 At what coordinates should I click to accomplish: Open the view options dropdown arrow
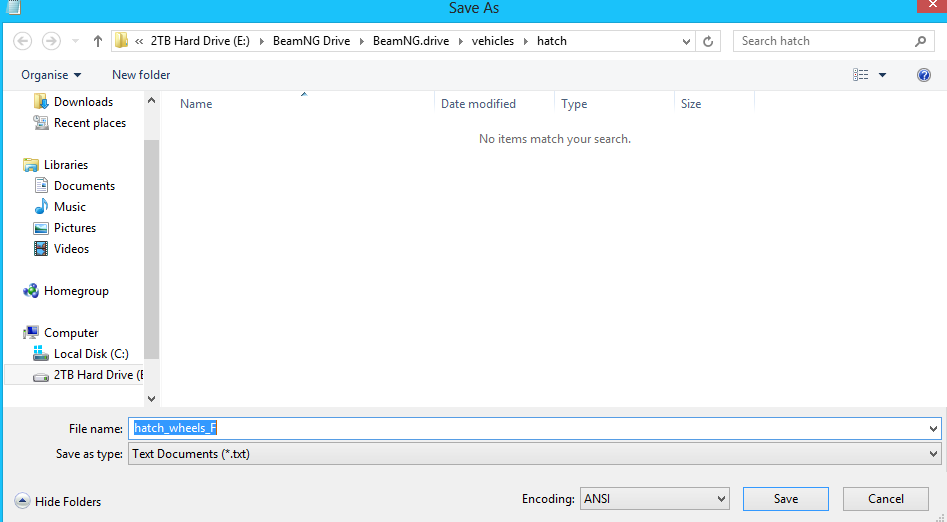(x=882, y=75)
